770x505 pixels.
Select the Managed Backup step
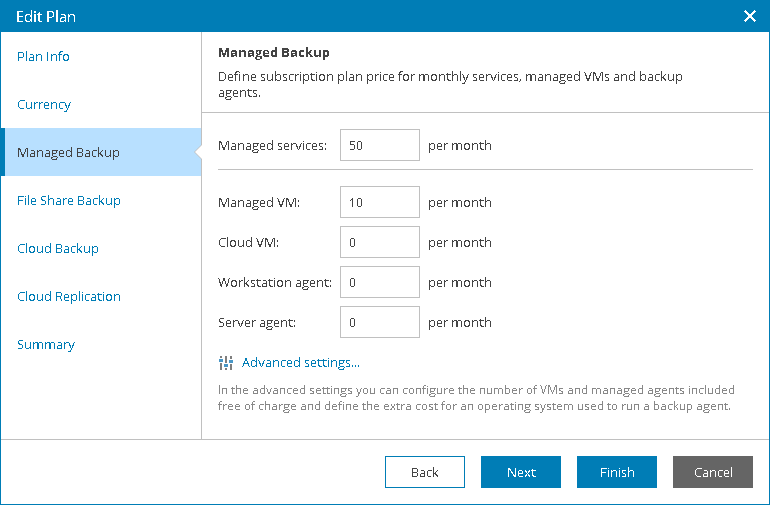68,153
